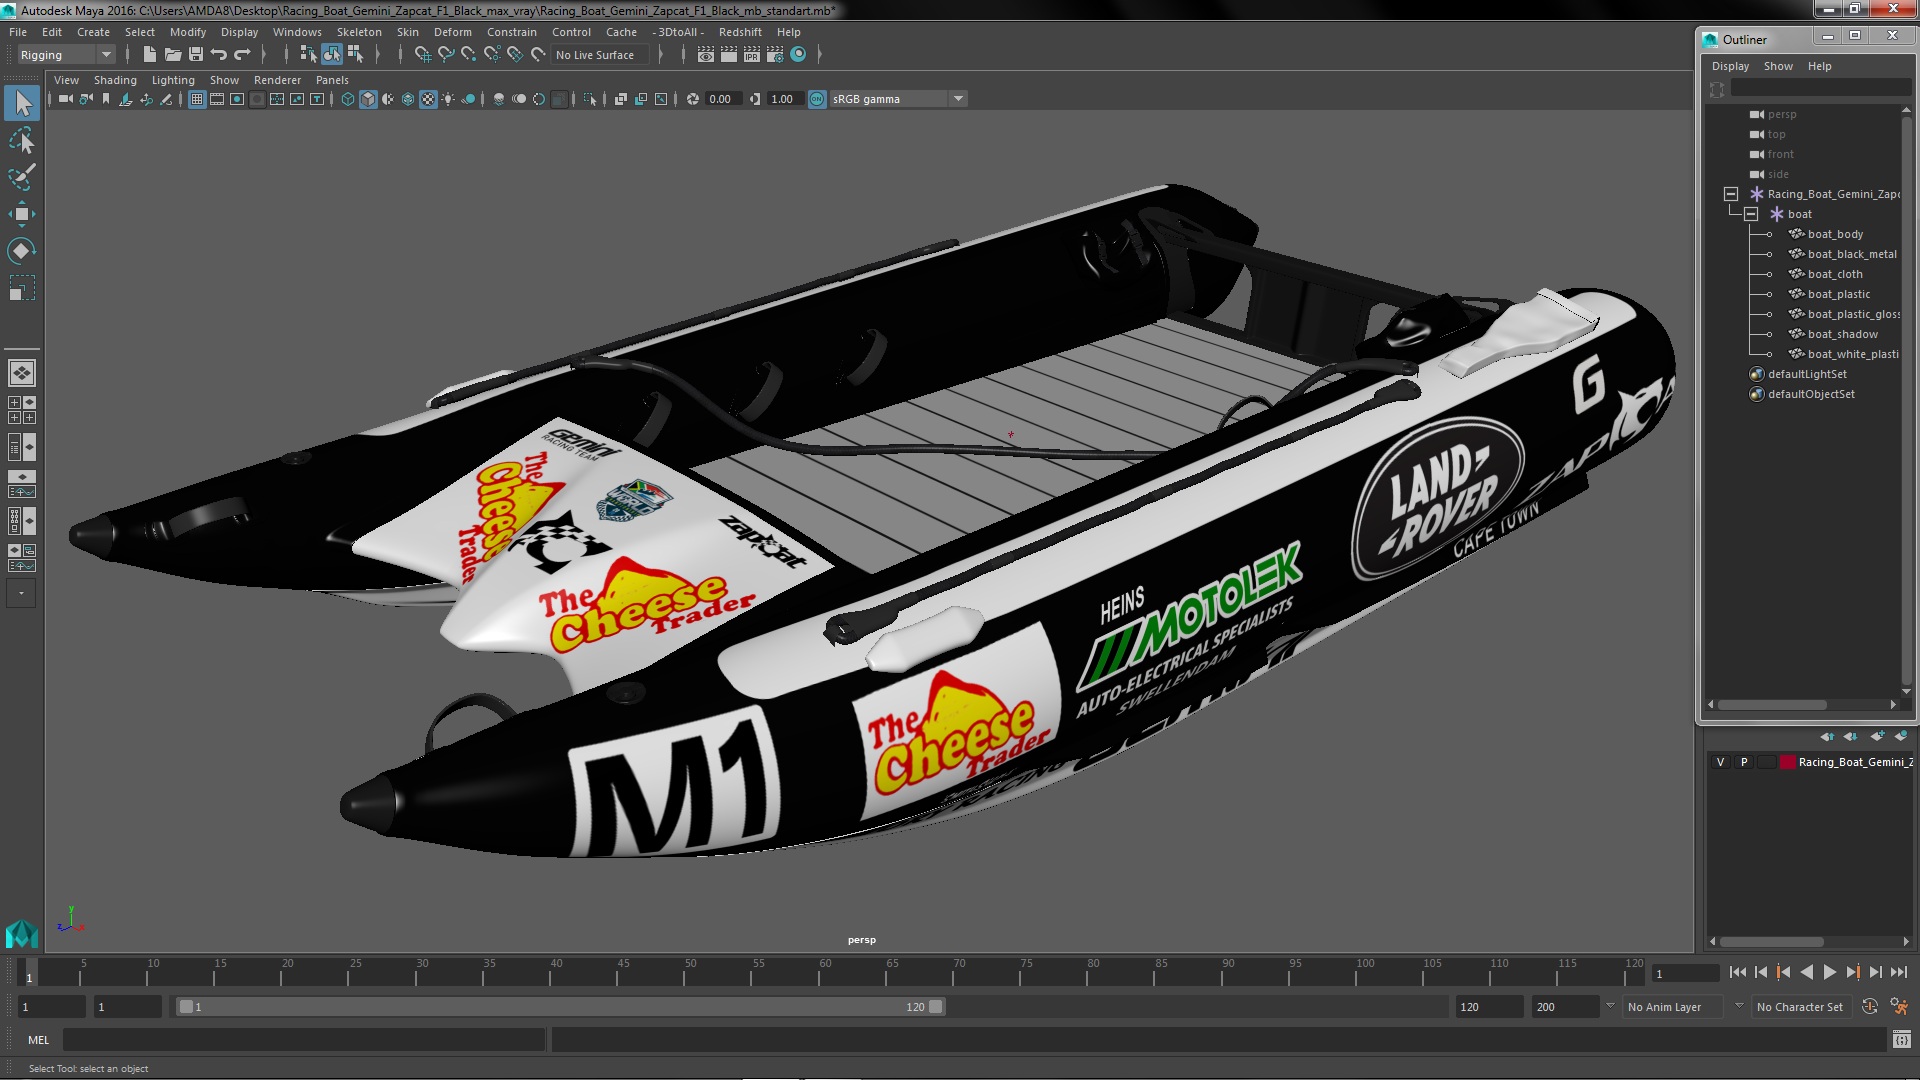Click the No Live Surface button
The height and width of the screenshot is (1080, 1920).
[595, 55]
